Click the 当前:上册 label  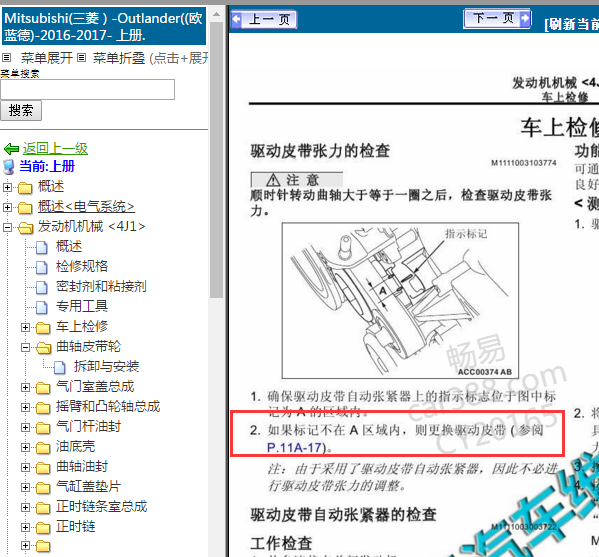click(47, 166)
